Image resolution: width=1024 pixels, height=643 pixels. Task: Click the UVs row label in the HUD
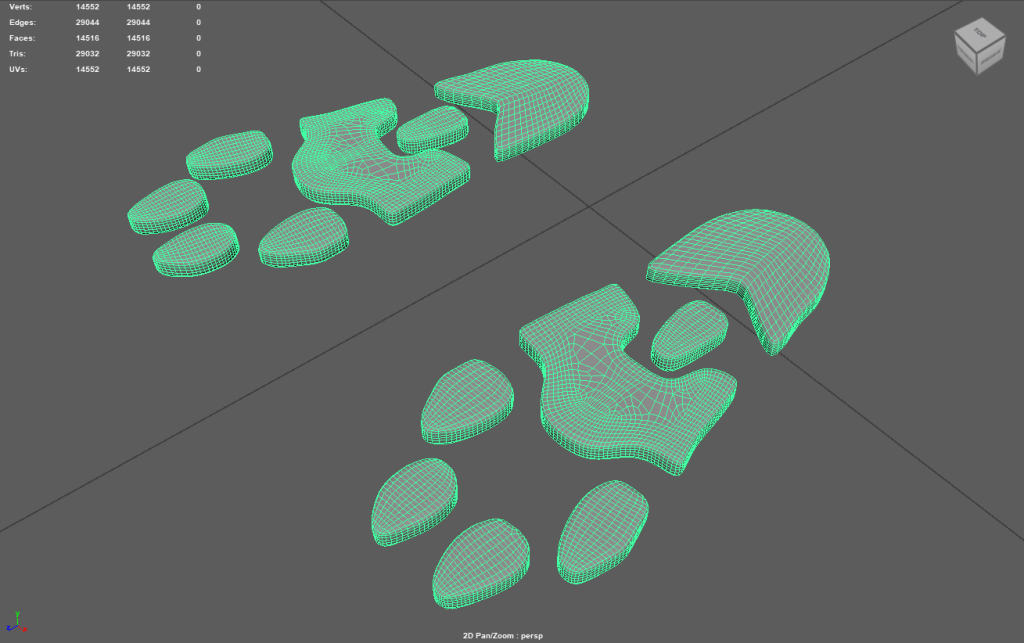click(18, 69)
